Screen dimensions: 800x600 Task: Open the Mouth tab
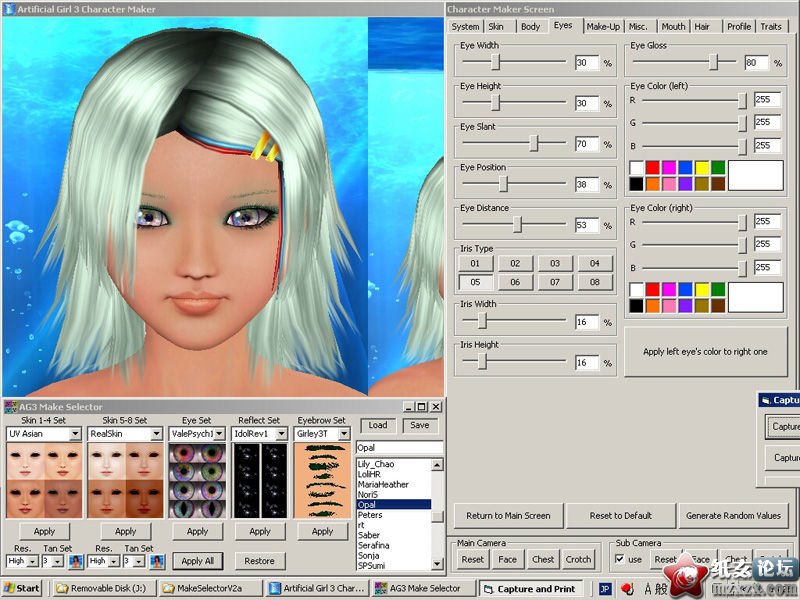tap(673, 27)
